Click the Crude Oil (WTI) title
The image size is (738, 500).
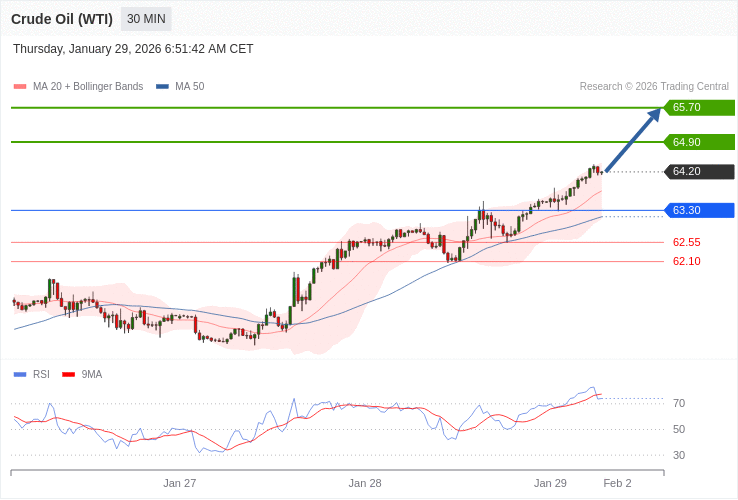click(x=62, y=19)
